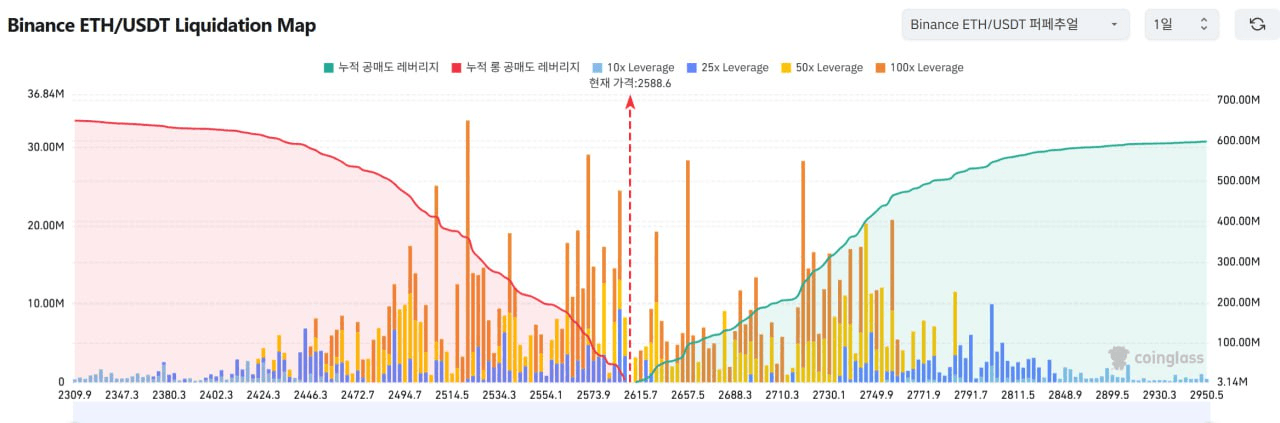Click the 2930.3 price axis label
1280x423 pixels.
[1159, 396]
